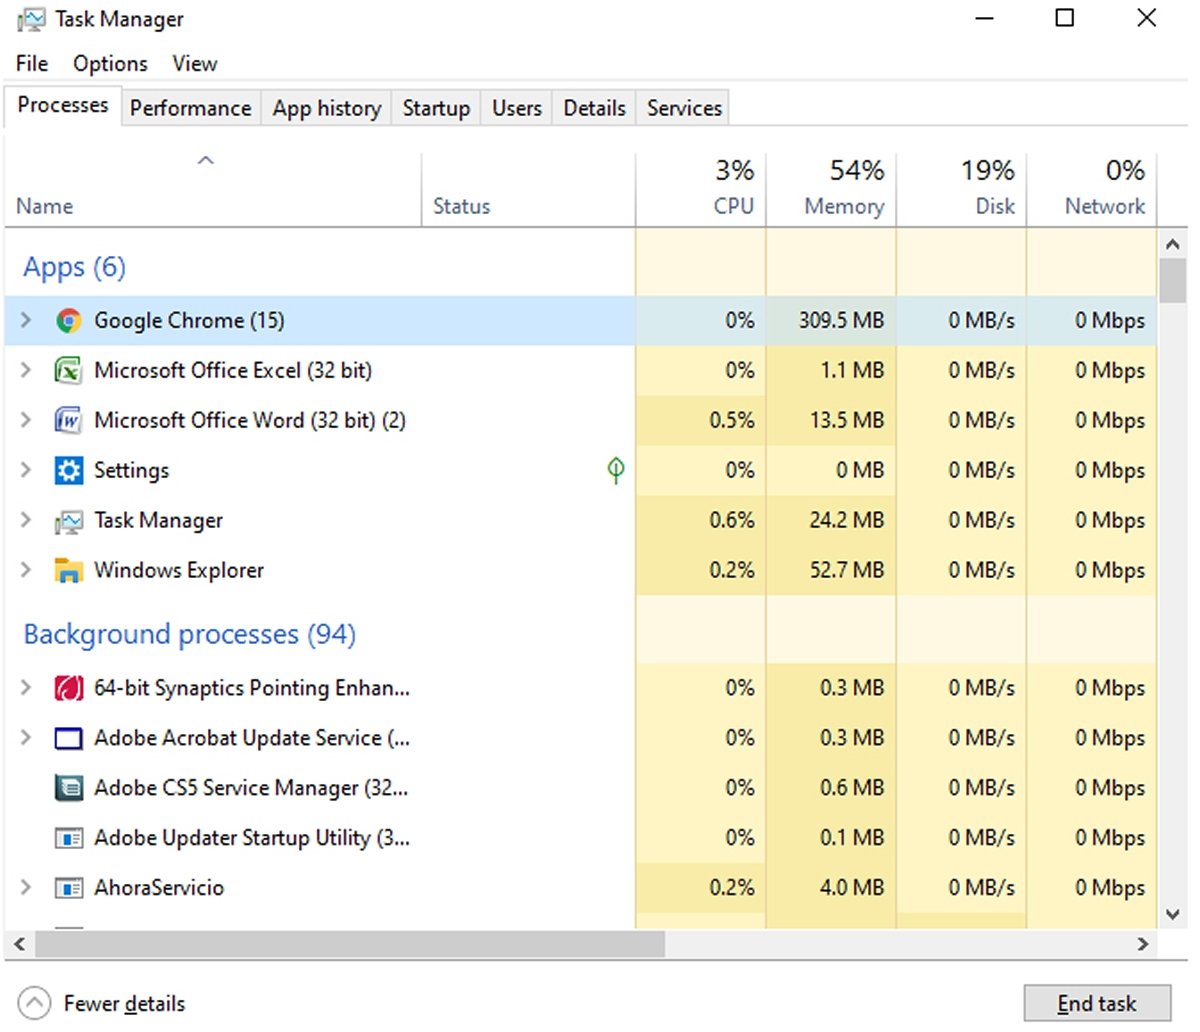Select the Background processes (94) header
This screenshot has height=1032, width=1200.
tap(190, 634)
